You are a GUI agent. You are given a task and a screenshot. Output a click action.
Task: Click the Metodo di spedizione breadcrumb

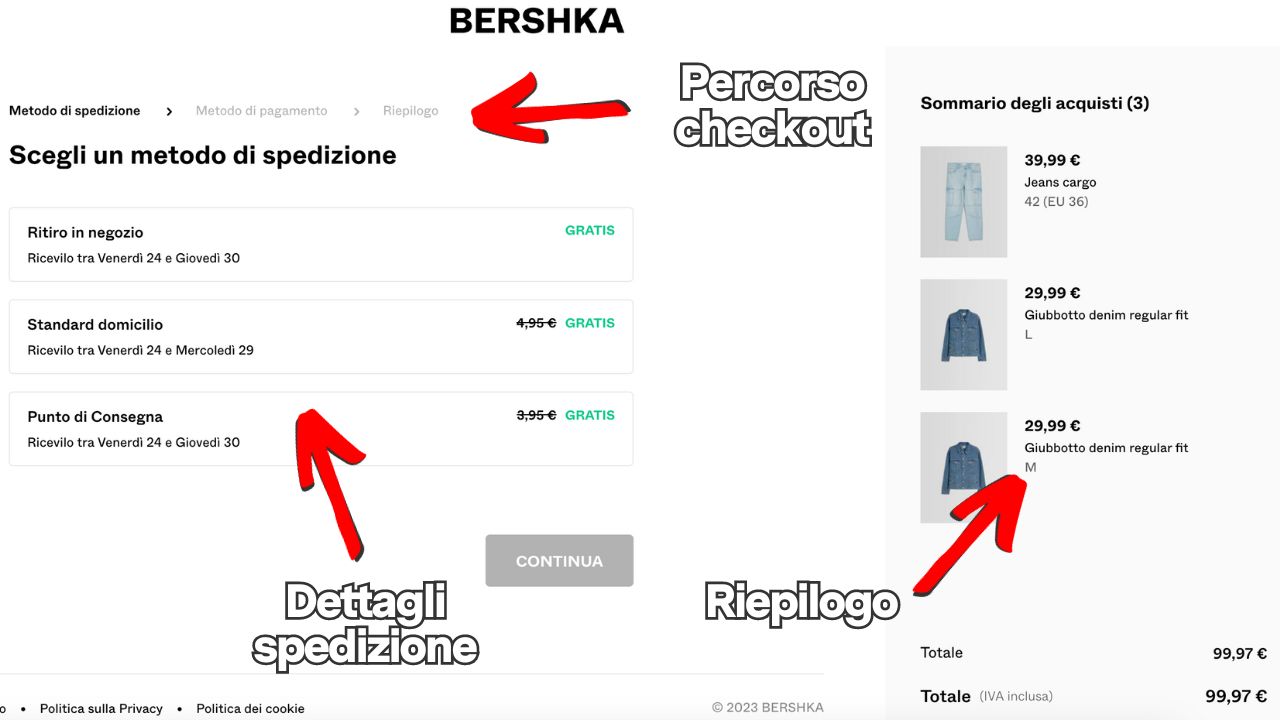point(74,111)
